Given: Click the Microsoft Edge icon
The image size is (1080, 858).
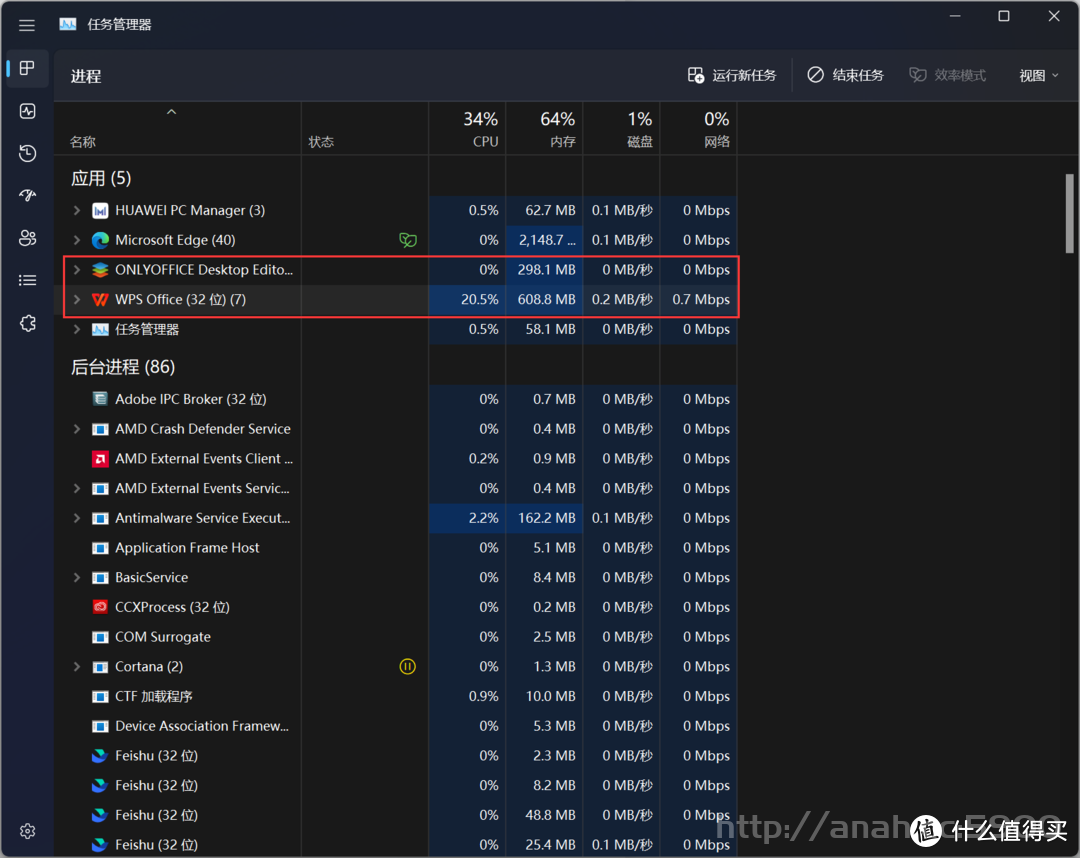Looking at the screenshot, I should pyautogui.click(x=100, y=240).
